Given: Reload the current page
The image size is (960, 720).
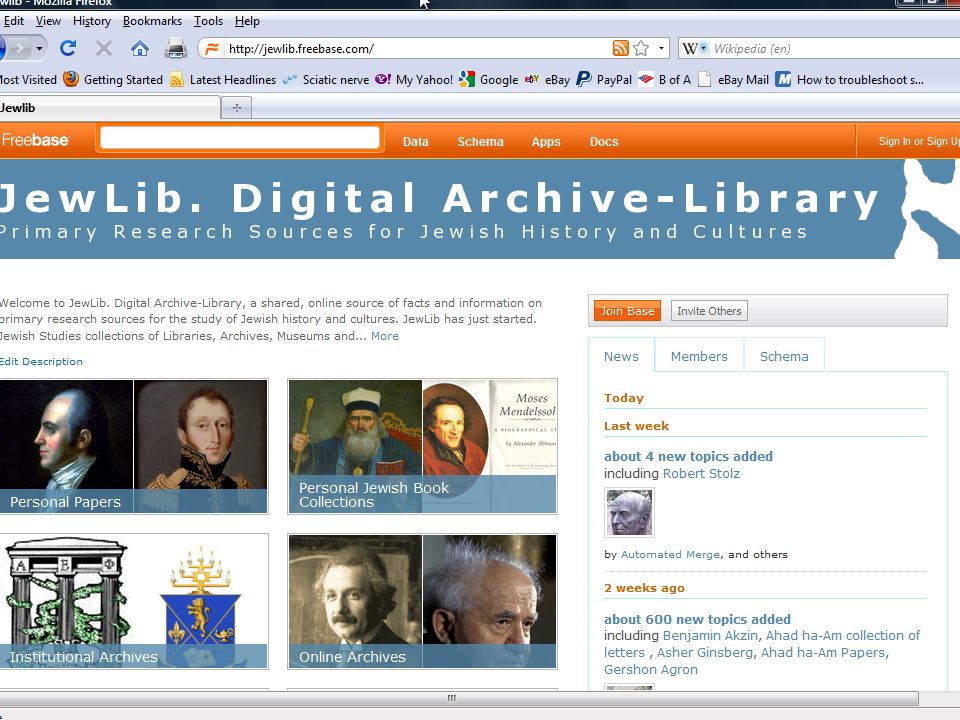Looking at the screenshot, I should coord(68,48).
